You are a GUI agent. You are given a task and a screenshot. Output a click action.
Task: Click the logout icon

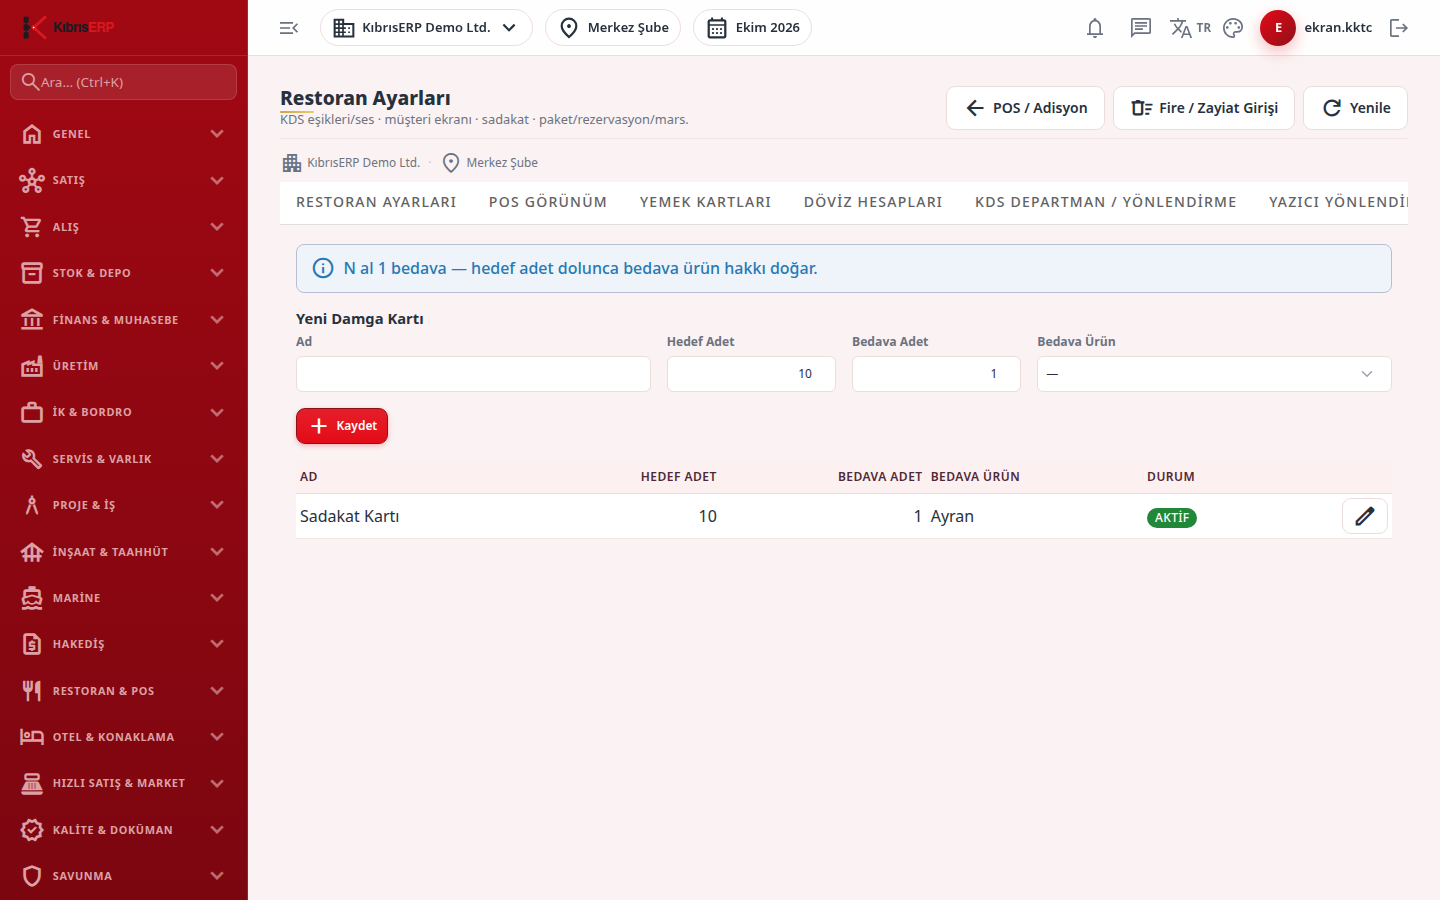(1399, 28)
